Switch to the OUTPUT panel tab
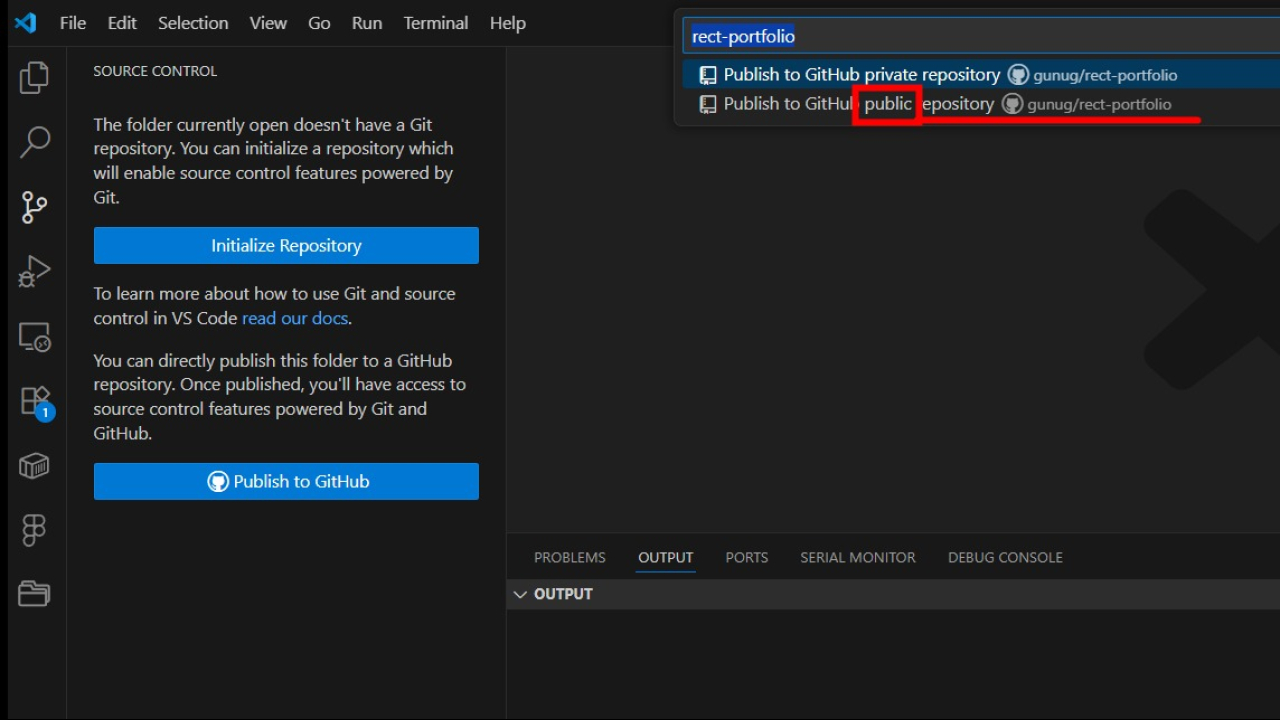 coord(666,558)
